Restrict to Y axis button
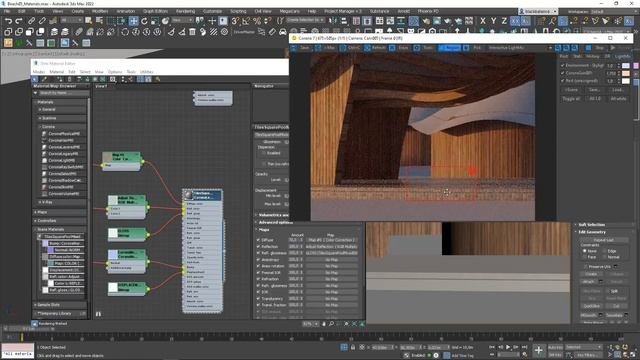Viewport: 640px width, 360px height. (493, 20)
